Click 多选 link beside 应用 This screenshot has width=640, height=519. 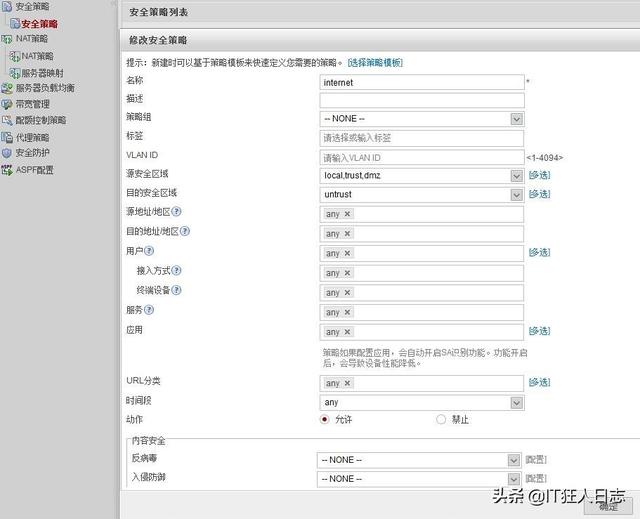540,331
